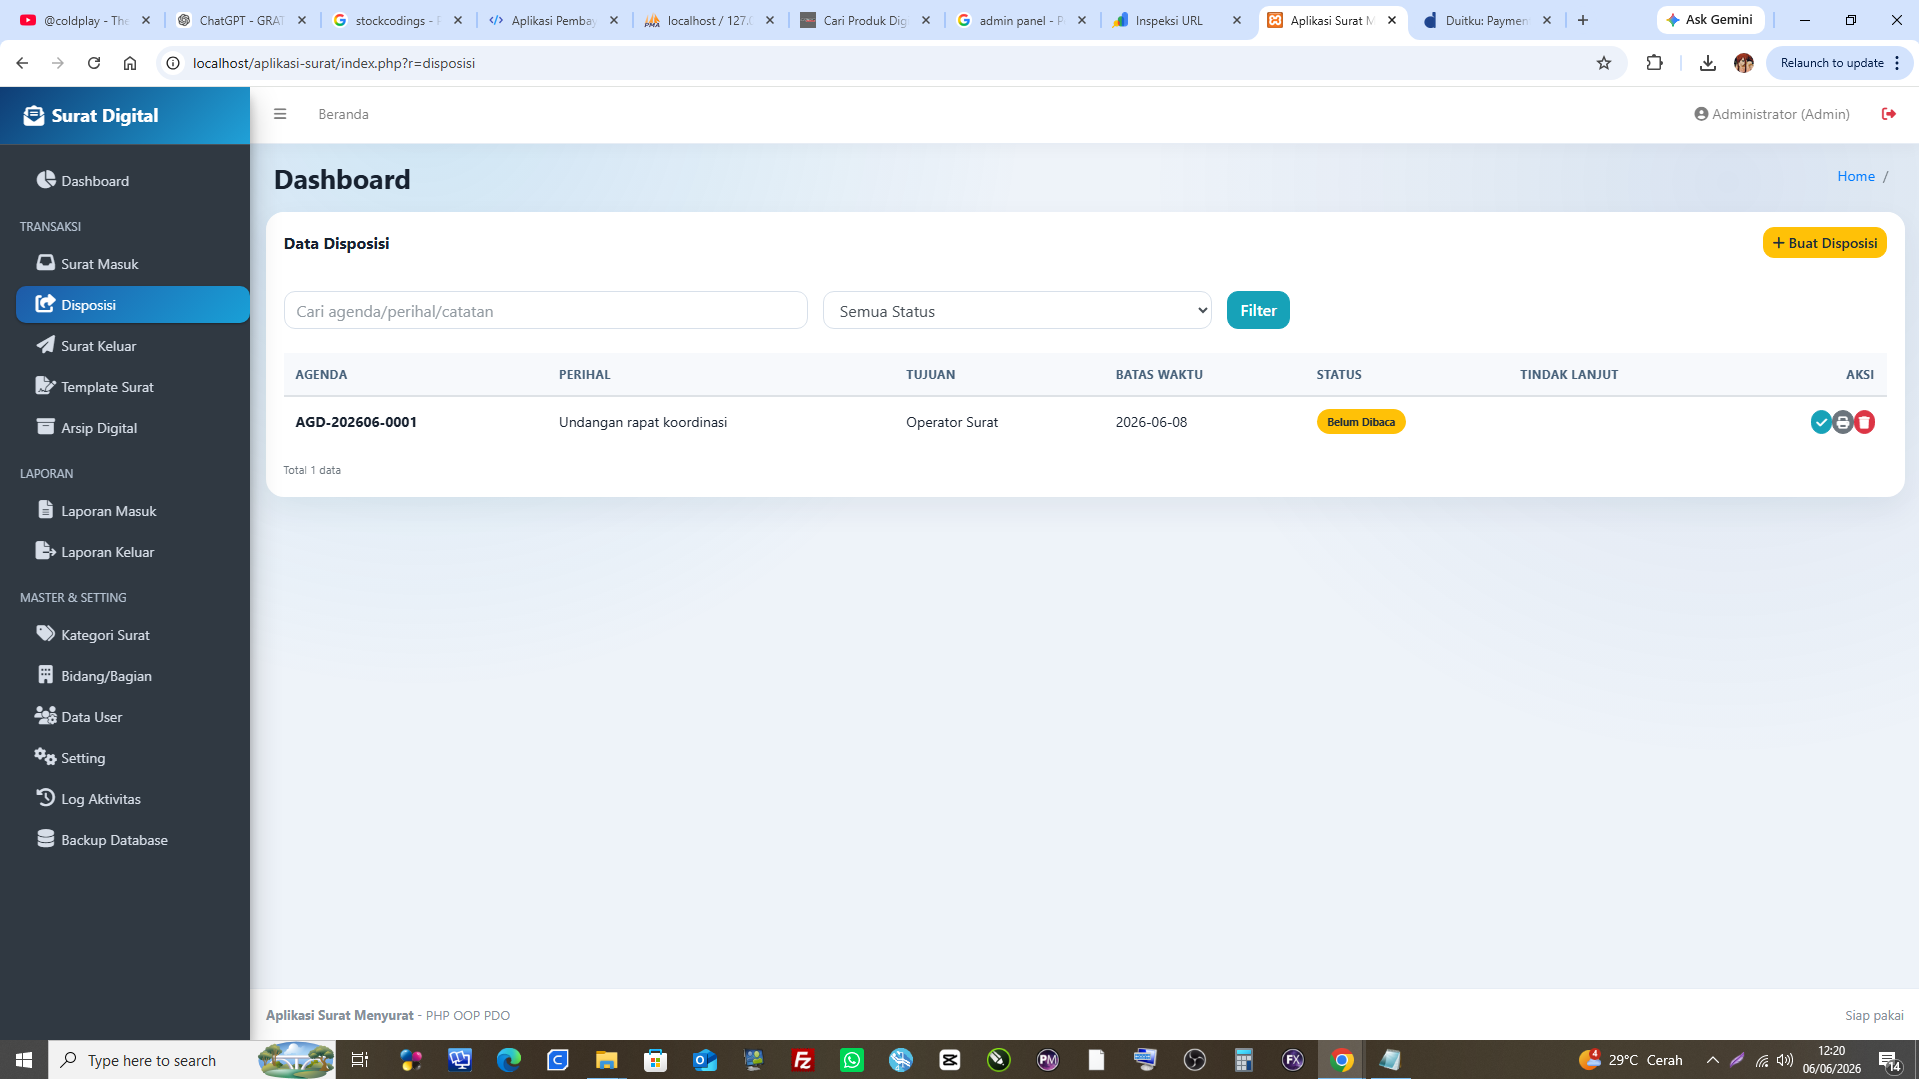Viewport: 1919px width, 1079px height.
Task: Click the red logout icon
Action: [1888, 114]
